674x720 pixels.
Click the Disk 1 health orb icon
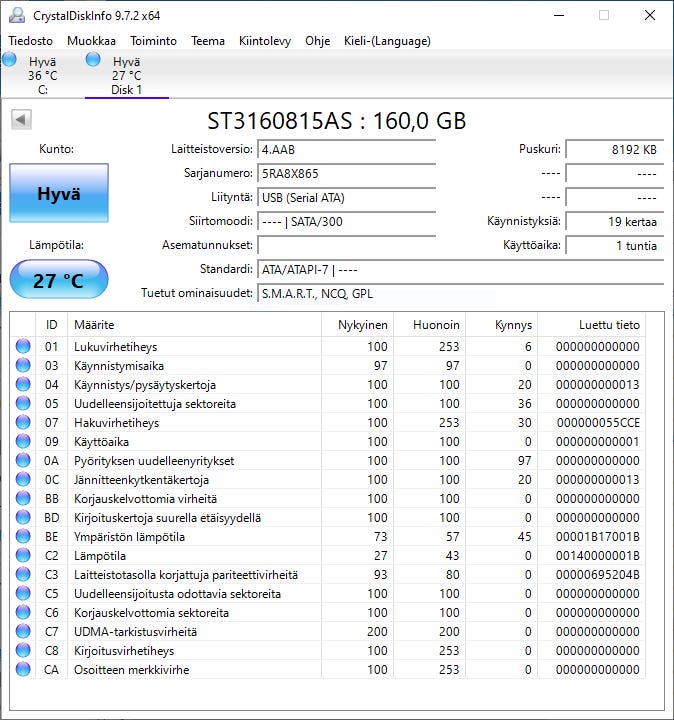(x=93, y=60)
